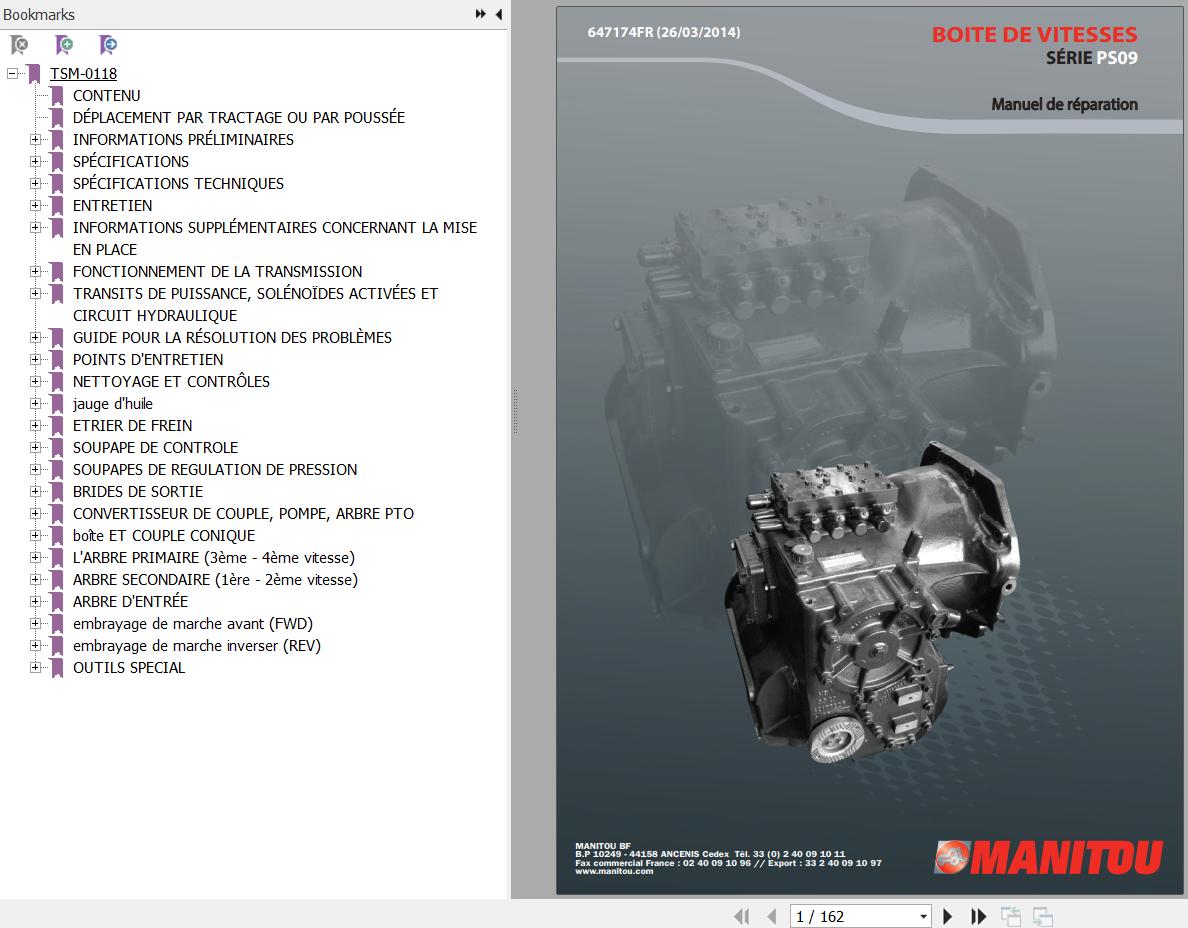The height and width of the screenshot is (928, 1188).
Task: Select INFORMATIONS SUPPLÉMENTAIRES CONCERNANT LA MISE EN PLACE
Action: (x=275, y=238)
